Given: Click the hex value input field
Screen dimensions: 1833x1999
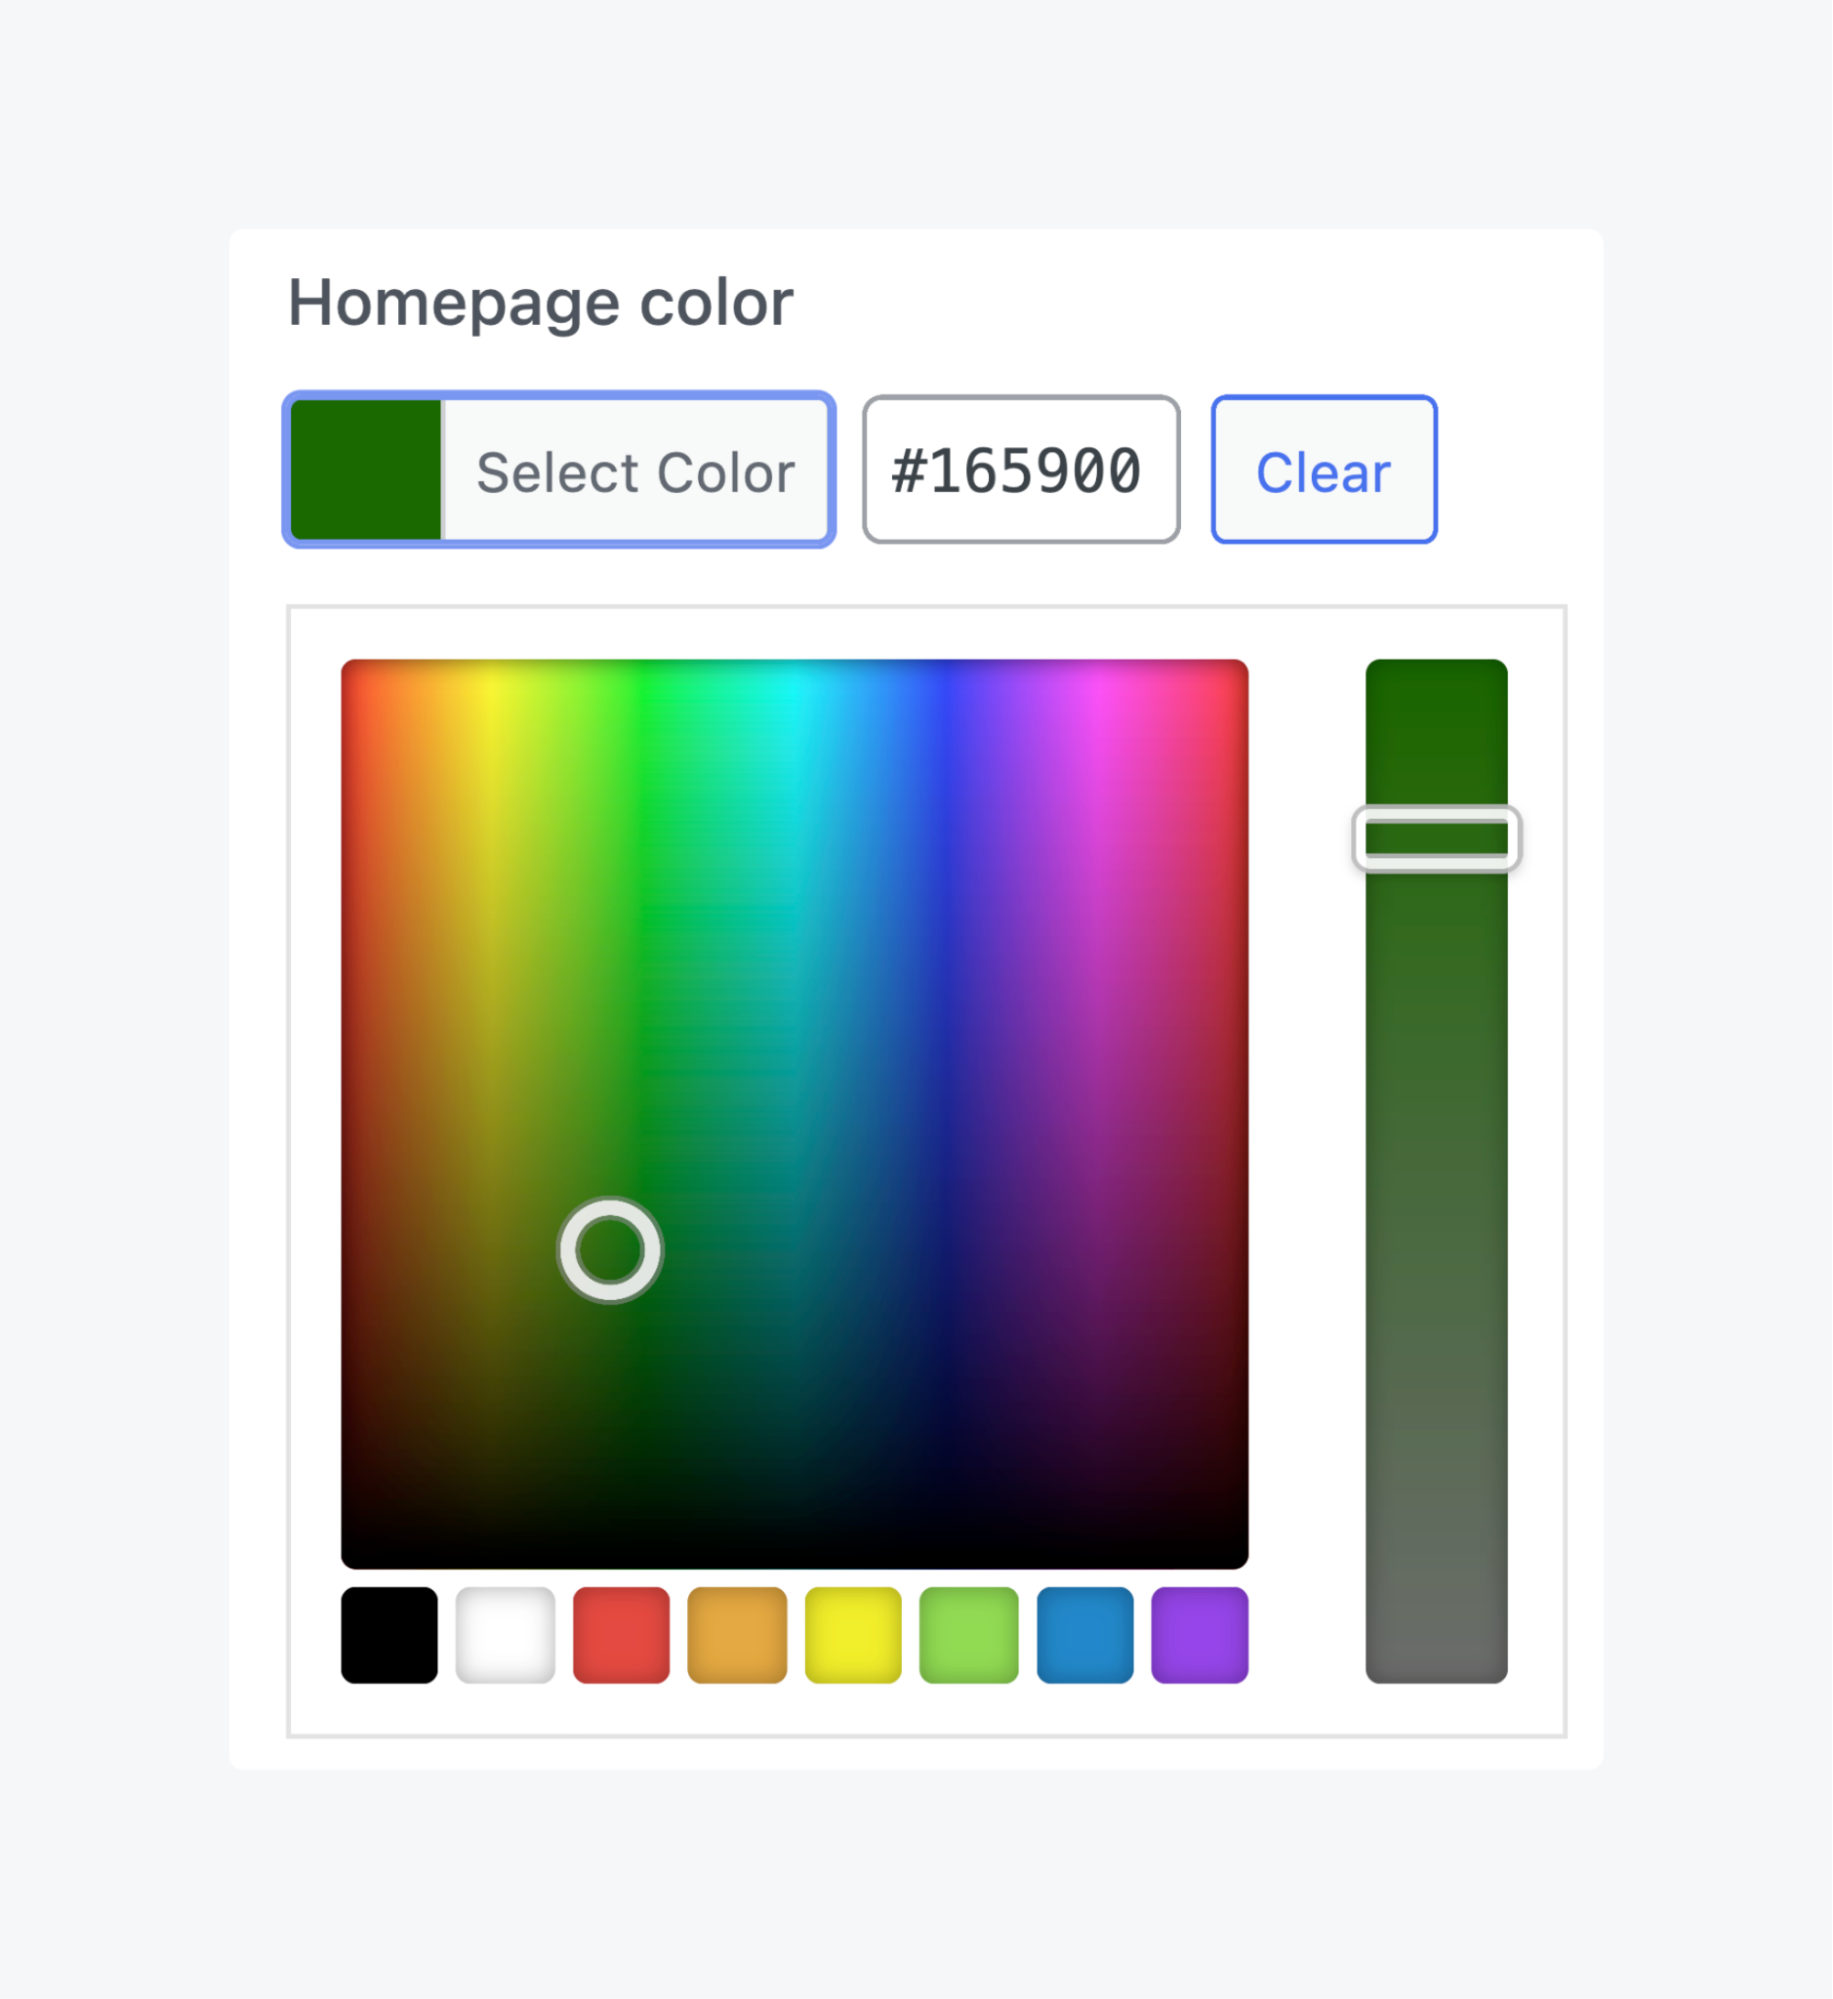Looking at the screenshot, I should tap(1019, 469).
